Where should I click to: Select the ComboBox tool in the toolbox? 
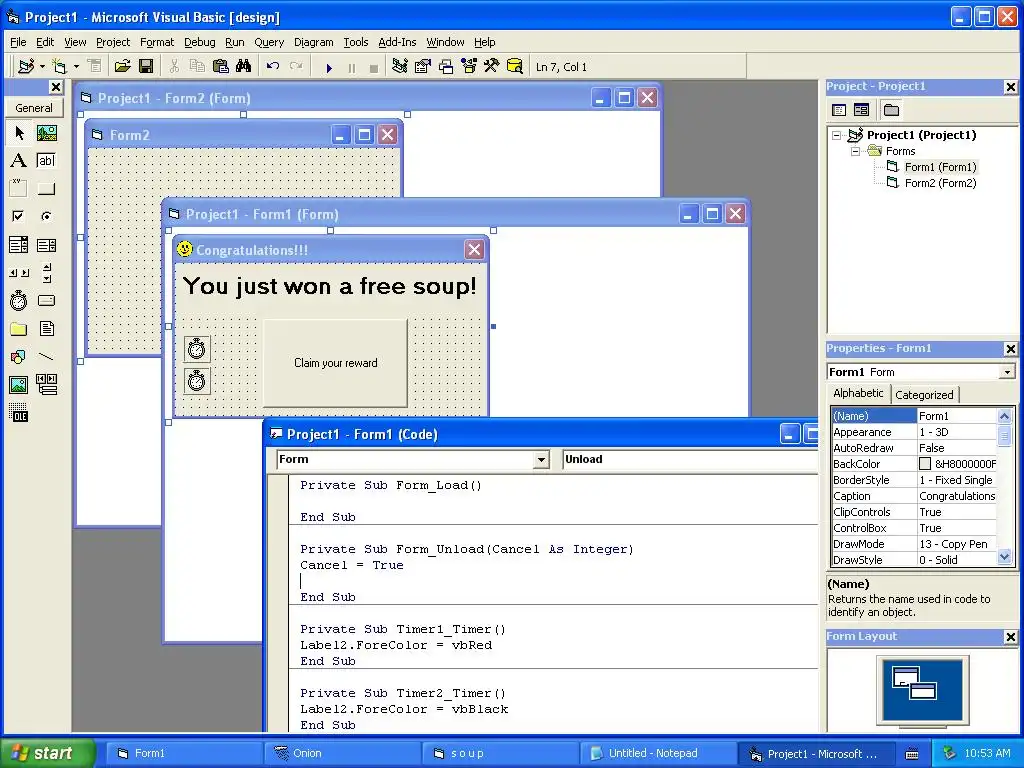click(x=19, y=245)
